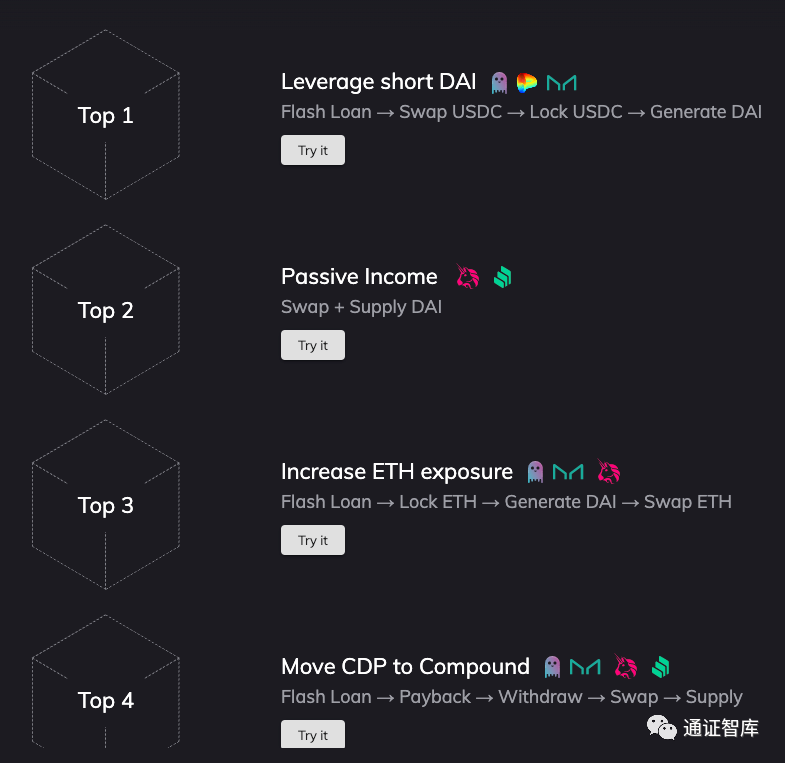Click the Uniswap icon beside Move CDP to Compound
The width and height of the screenshot is (785, 763).
point(625,666)
